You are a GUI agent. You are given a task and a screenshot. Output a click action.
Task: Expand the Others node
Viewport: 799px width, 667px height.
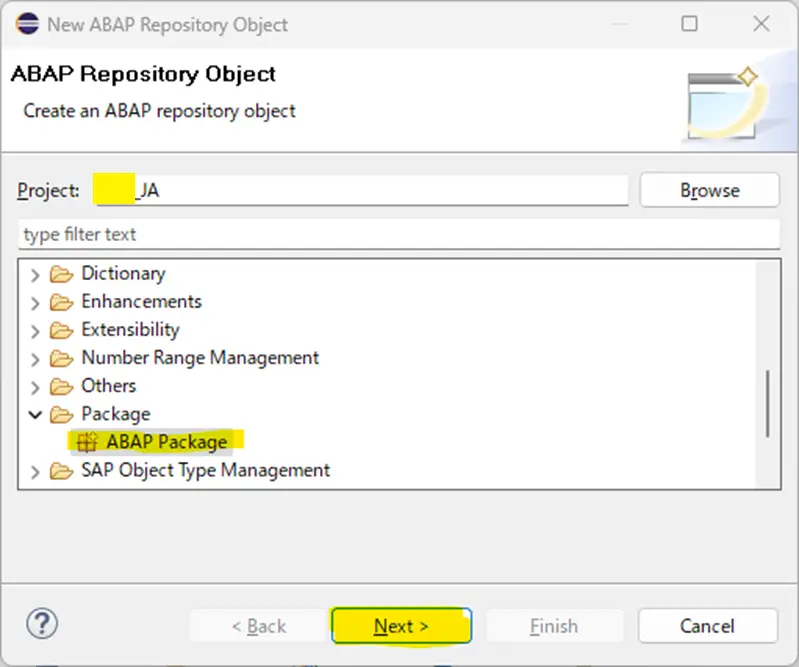click(x=35, y=387)
